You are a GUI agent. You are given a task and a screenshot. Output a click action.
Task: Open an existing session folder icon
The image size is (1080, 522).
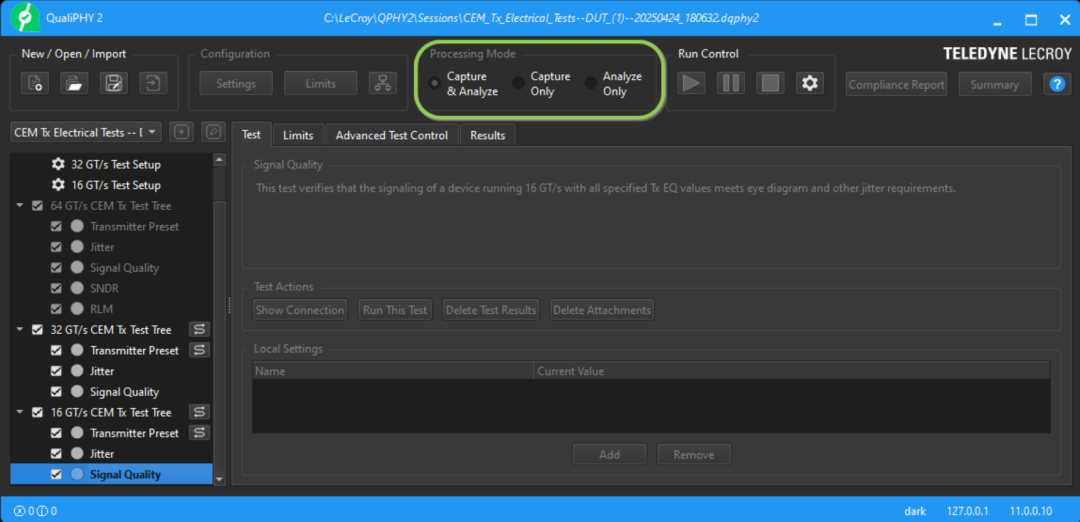74,83
